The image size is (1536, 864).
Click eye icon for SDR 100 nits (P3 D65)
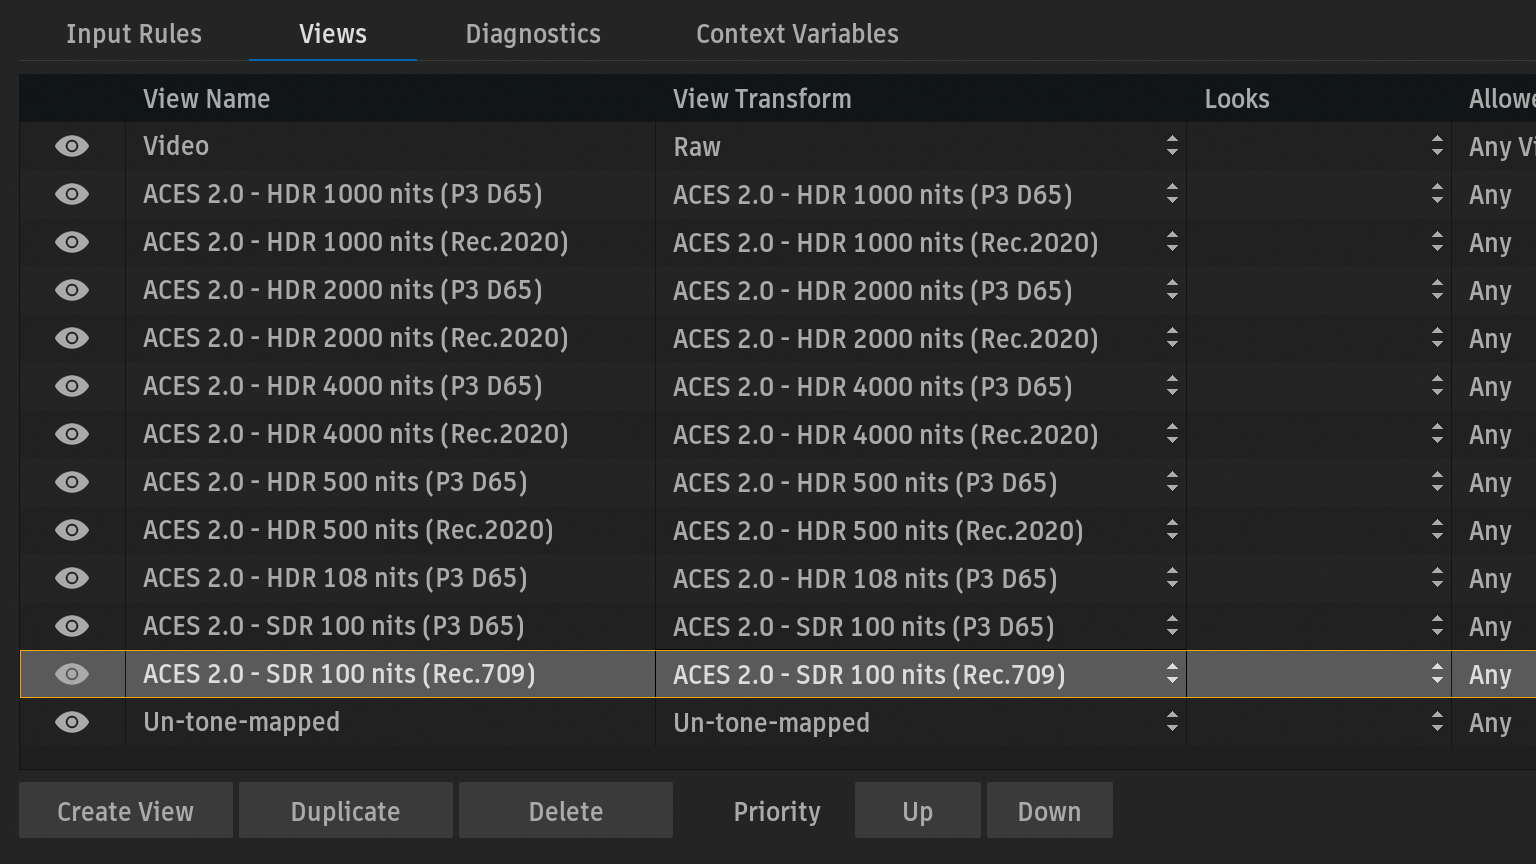(x=72, y=626)
